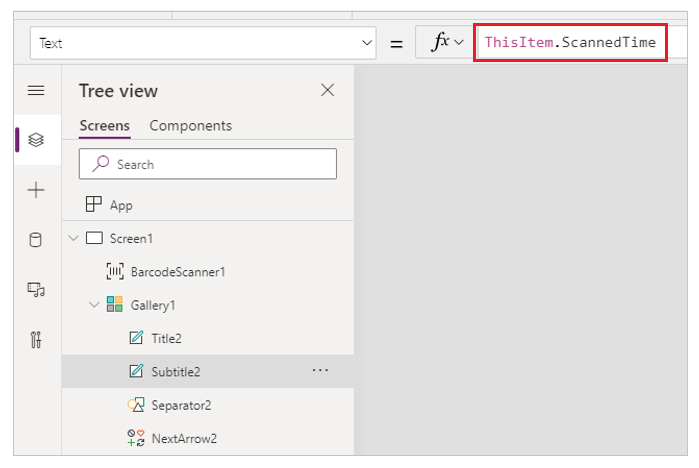Collapse the Gallery1 node
Viewport: 699px width, 468px height.
click(x=94, y=305)
